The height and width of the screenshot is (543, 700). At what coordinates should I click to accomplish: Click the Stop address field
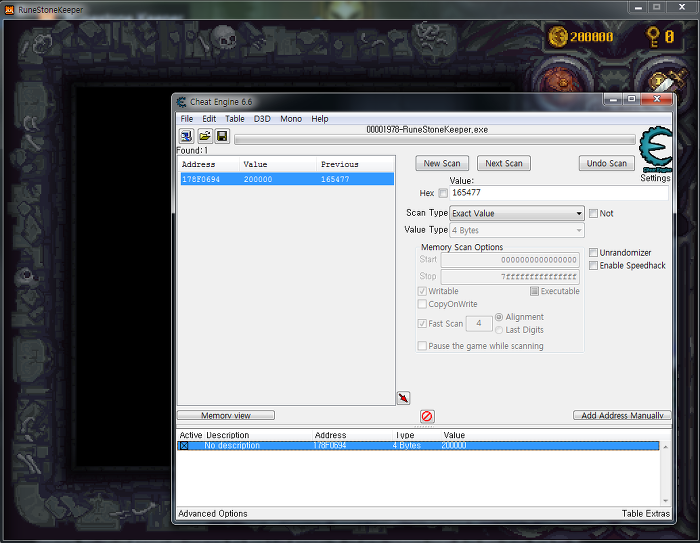tap(510, 277)
